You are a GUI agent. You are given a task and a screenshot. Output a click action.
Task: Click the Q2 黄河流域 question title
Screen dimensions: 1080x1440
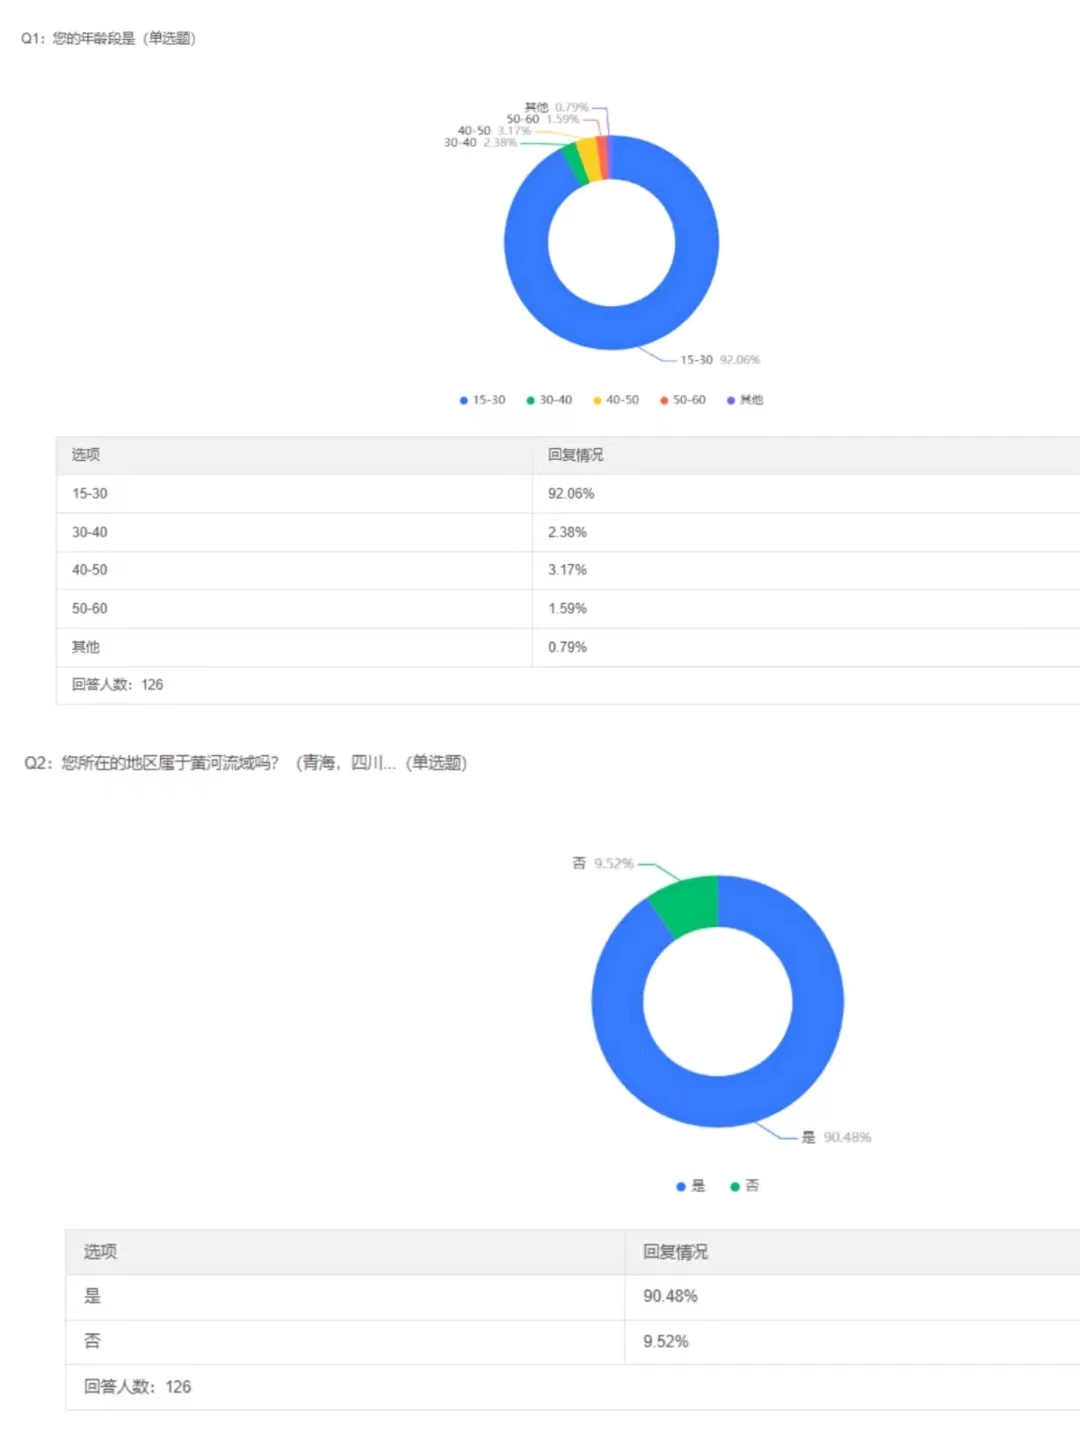(245, 763)
